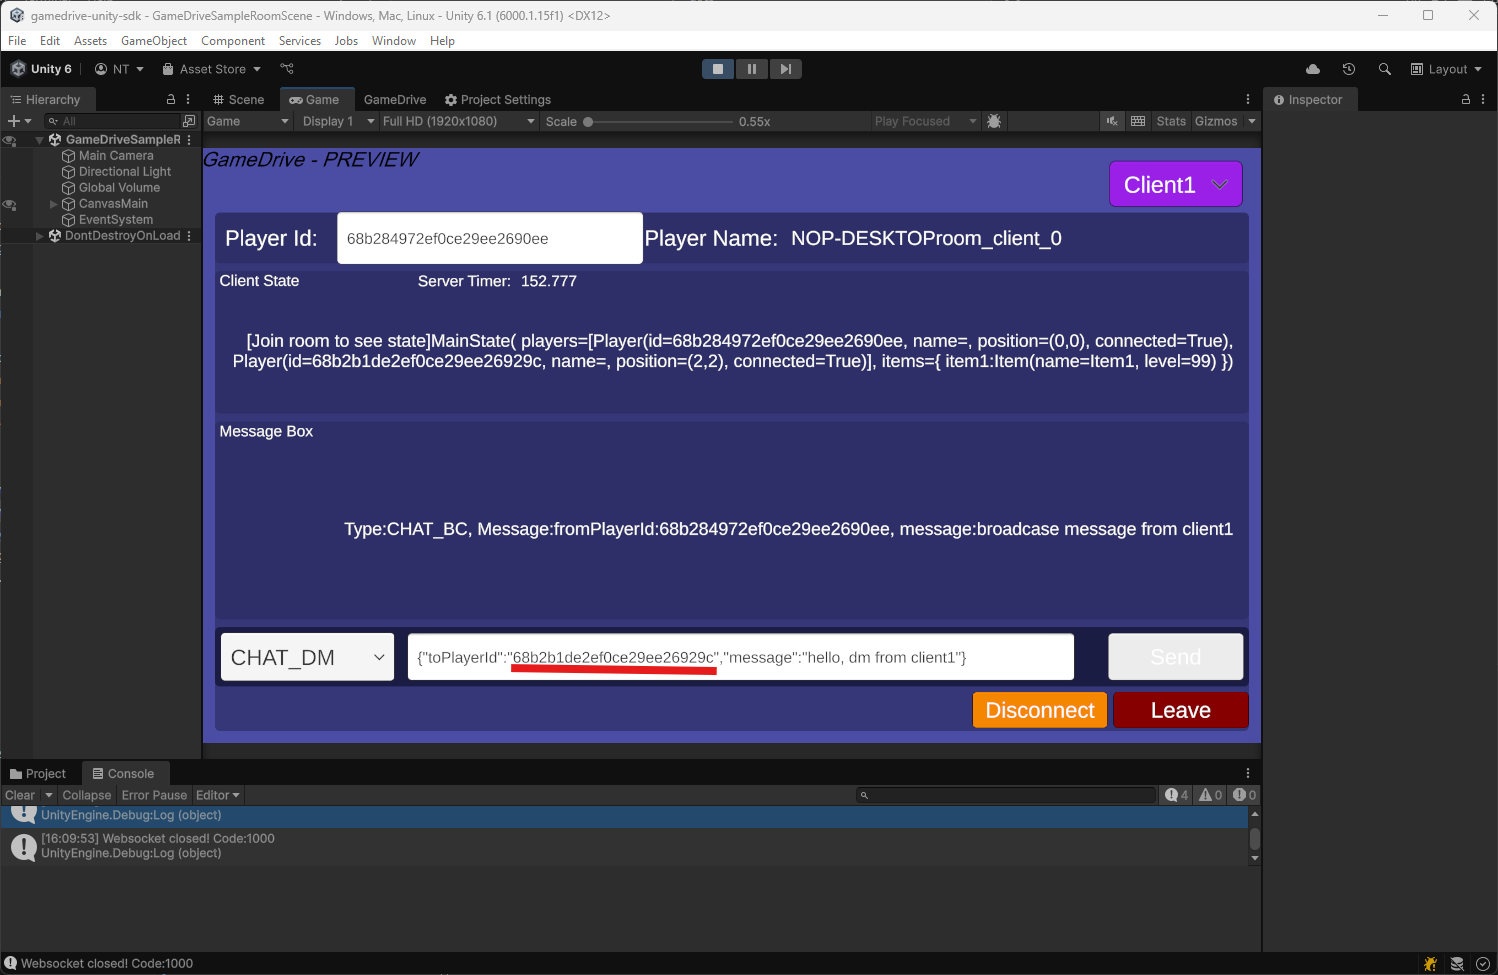Expand the CanvasMain tree item
This screenshot has width=1498, height=975.
click(x=53, y=203)
